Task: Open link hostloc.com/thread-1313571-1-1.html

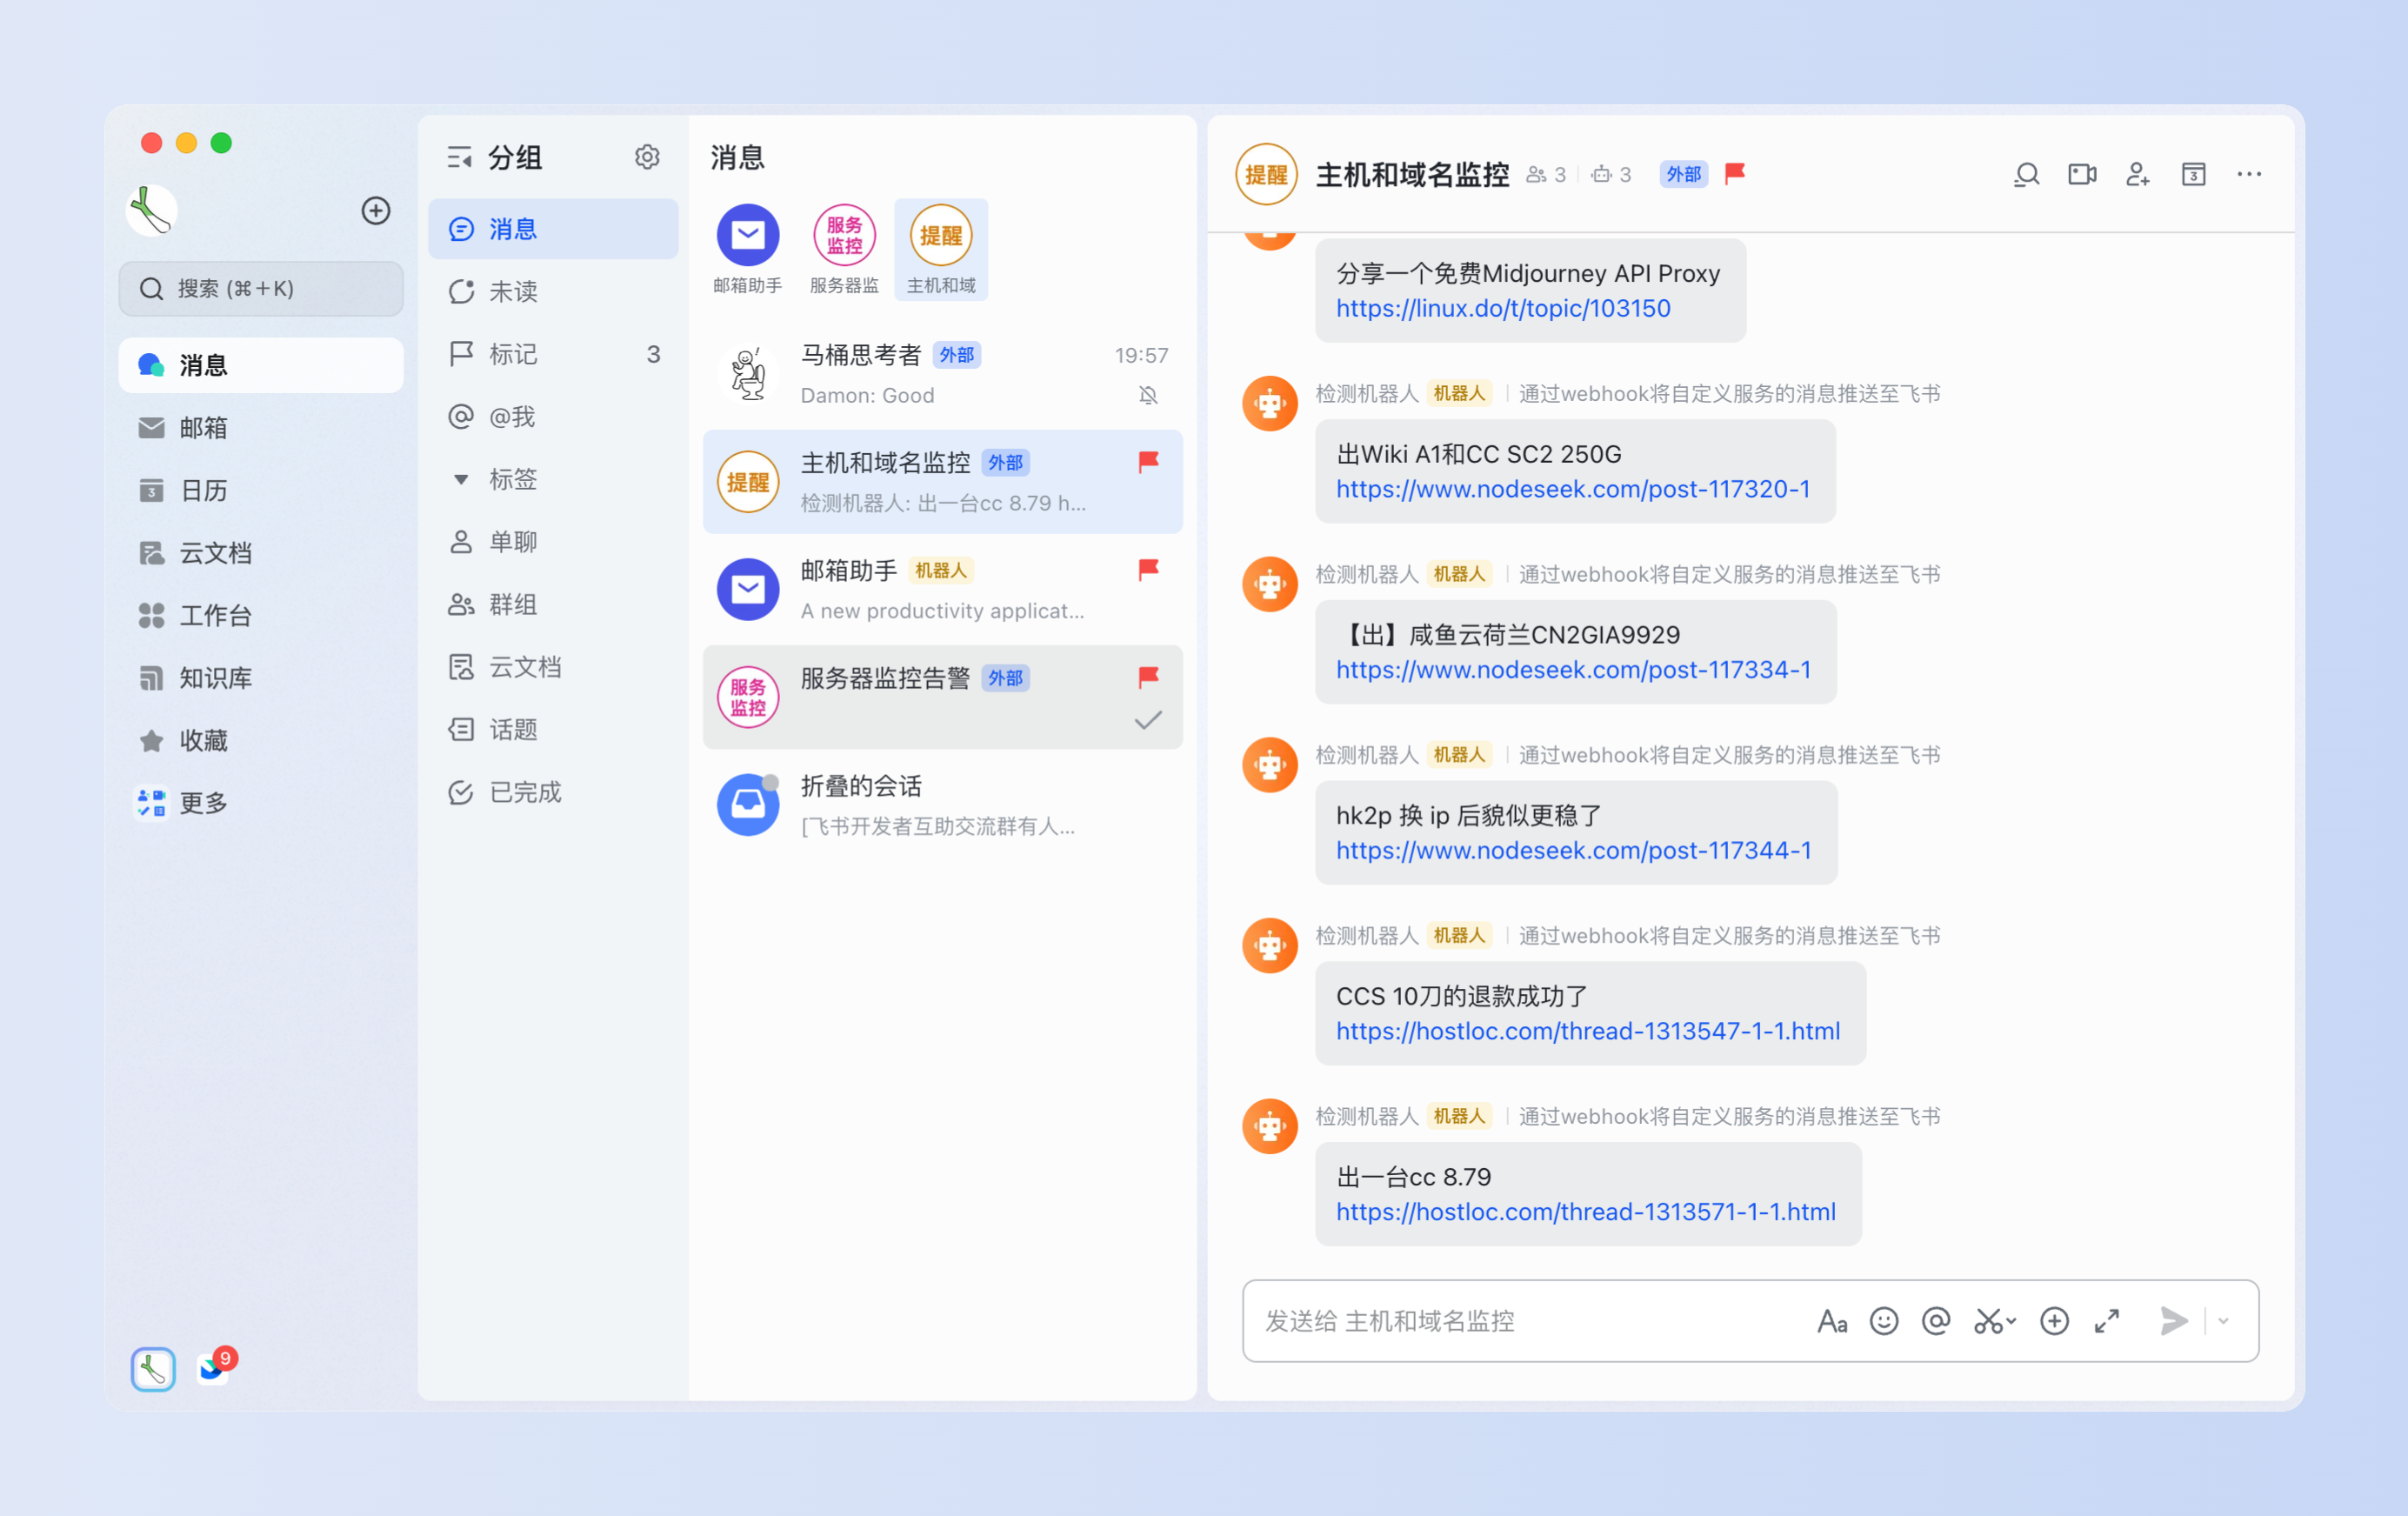Action: (x=1586, y=1212)
